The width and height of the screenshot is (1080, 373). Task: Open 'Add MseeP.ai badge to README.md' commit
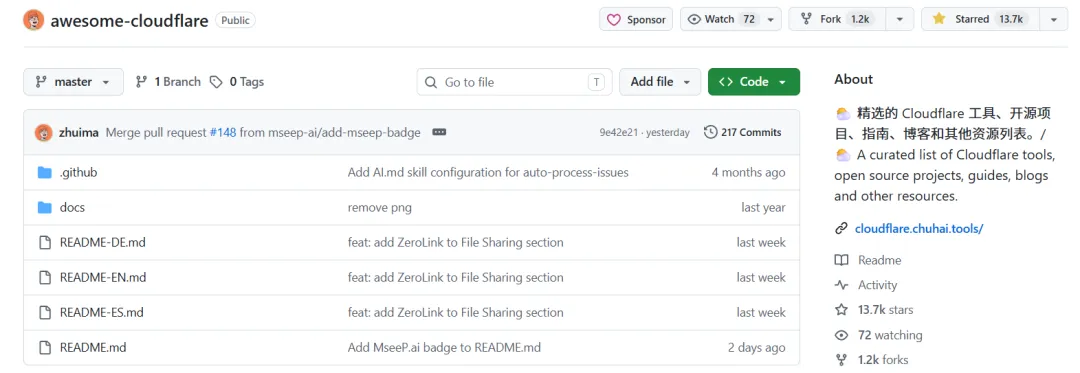(444, 348)
